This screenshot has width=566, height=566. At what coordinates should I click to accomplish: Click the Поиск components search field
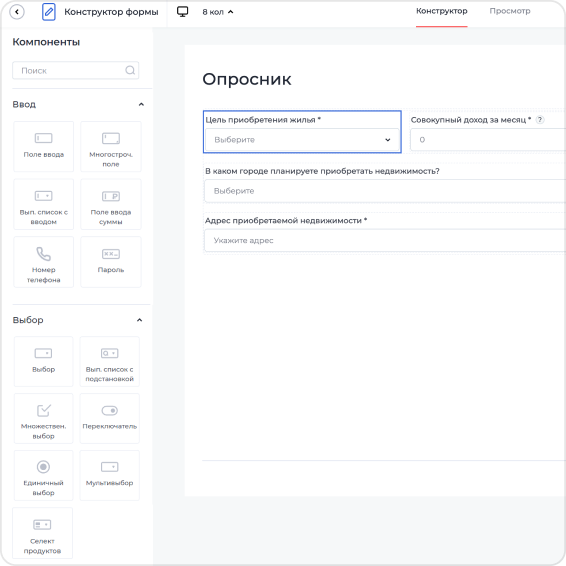[75, 70]
